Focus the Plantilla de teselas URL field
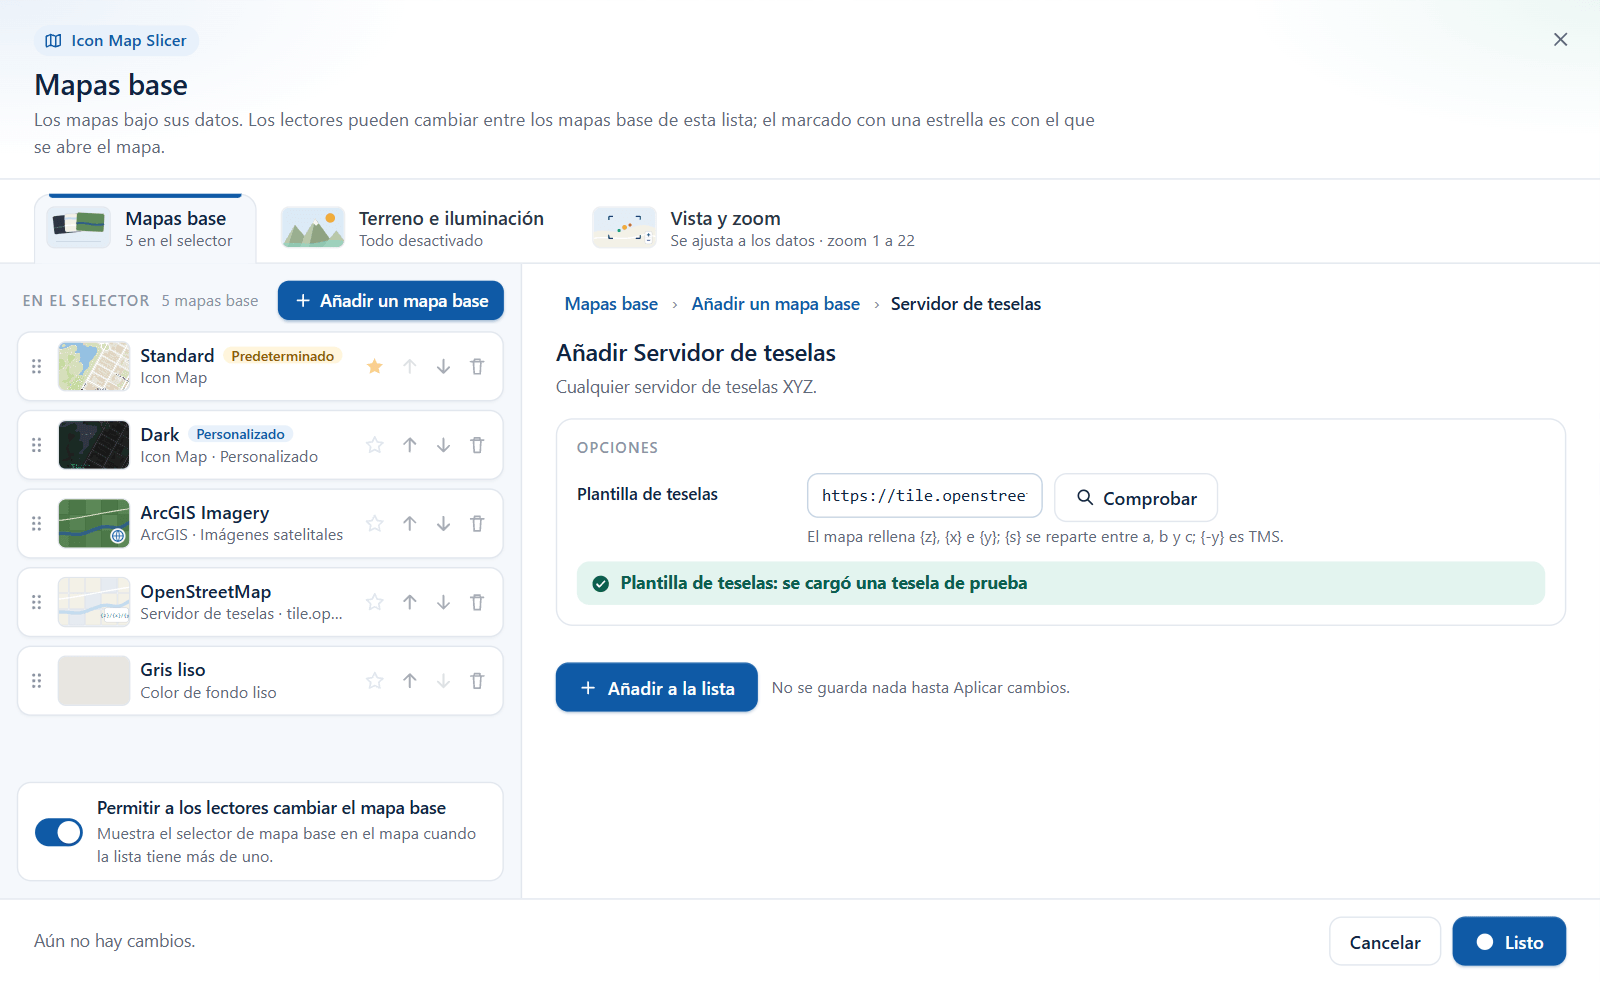The image size is (1600, 982). pyautogui.click(x=925, y=496)
